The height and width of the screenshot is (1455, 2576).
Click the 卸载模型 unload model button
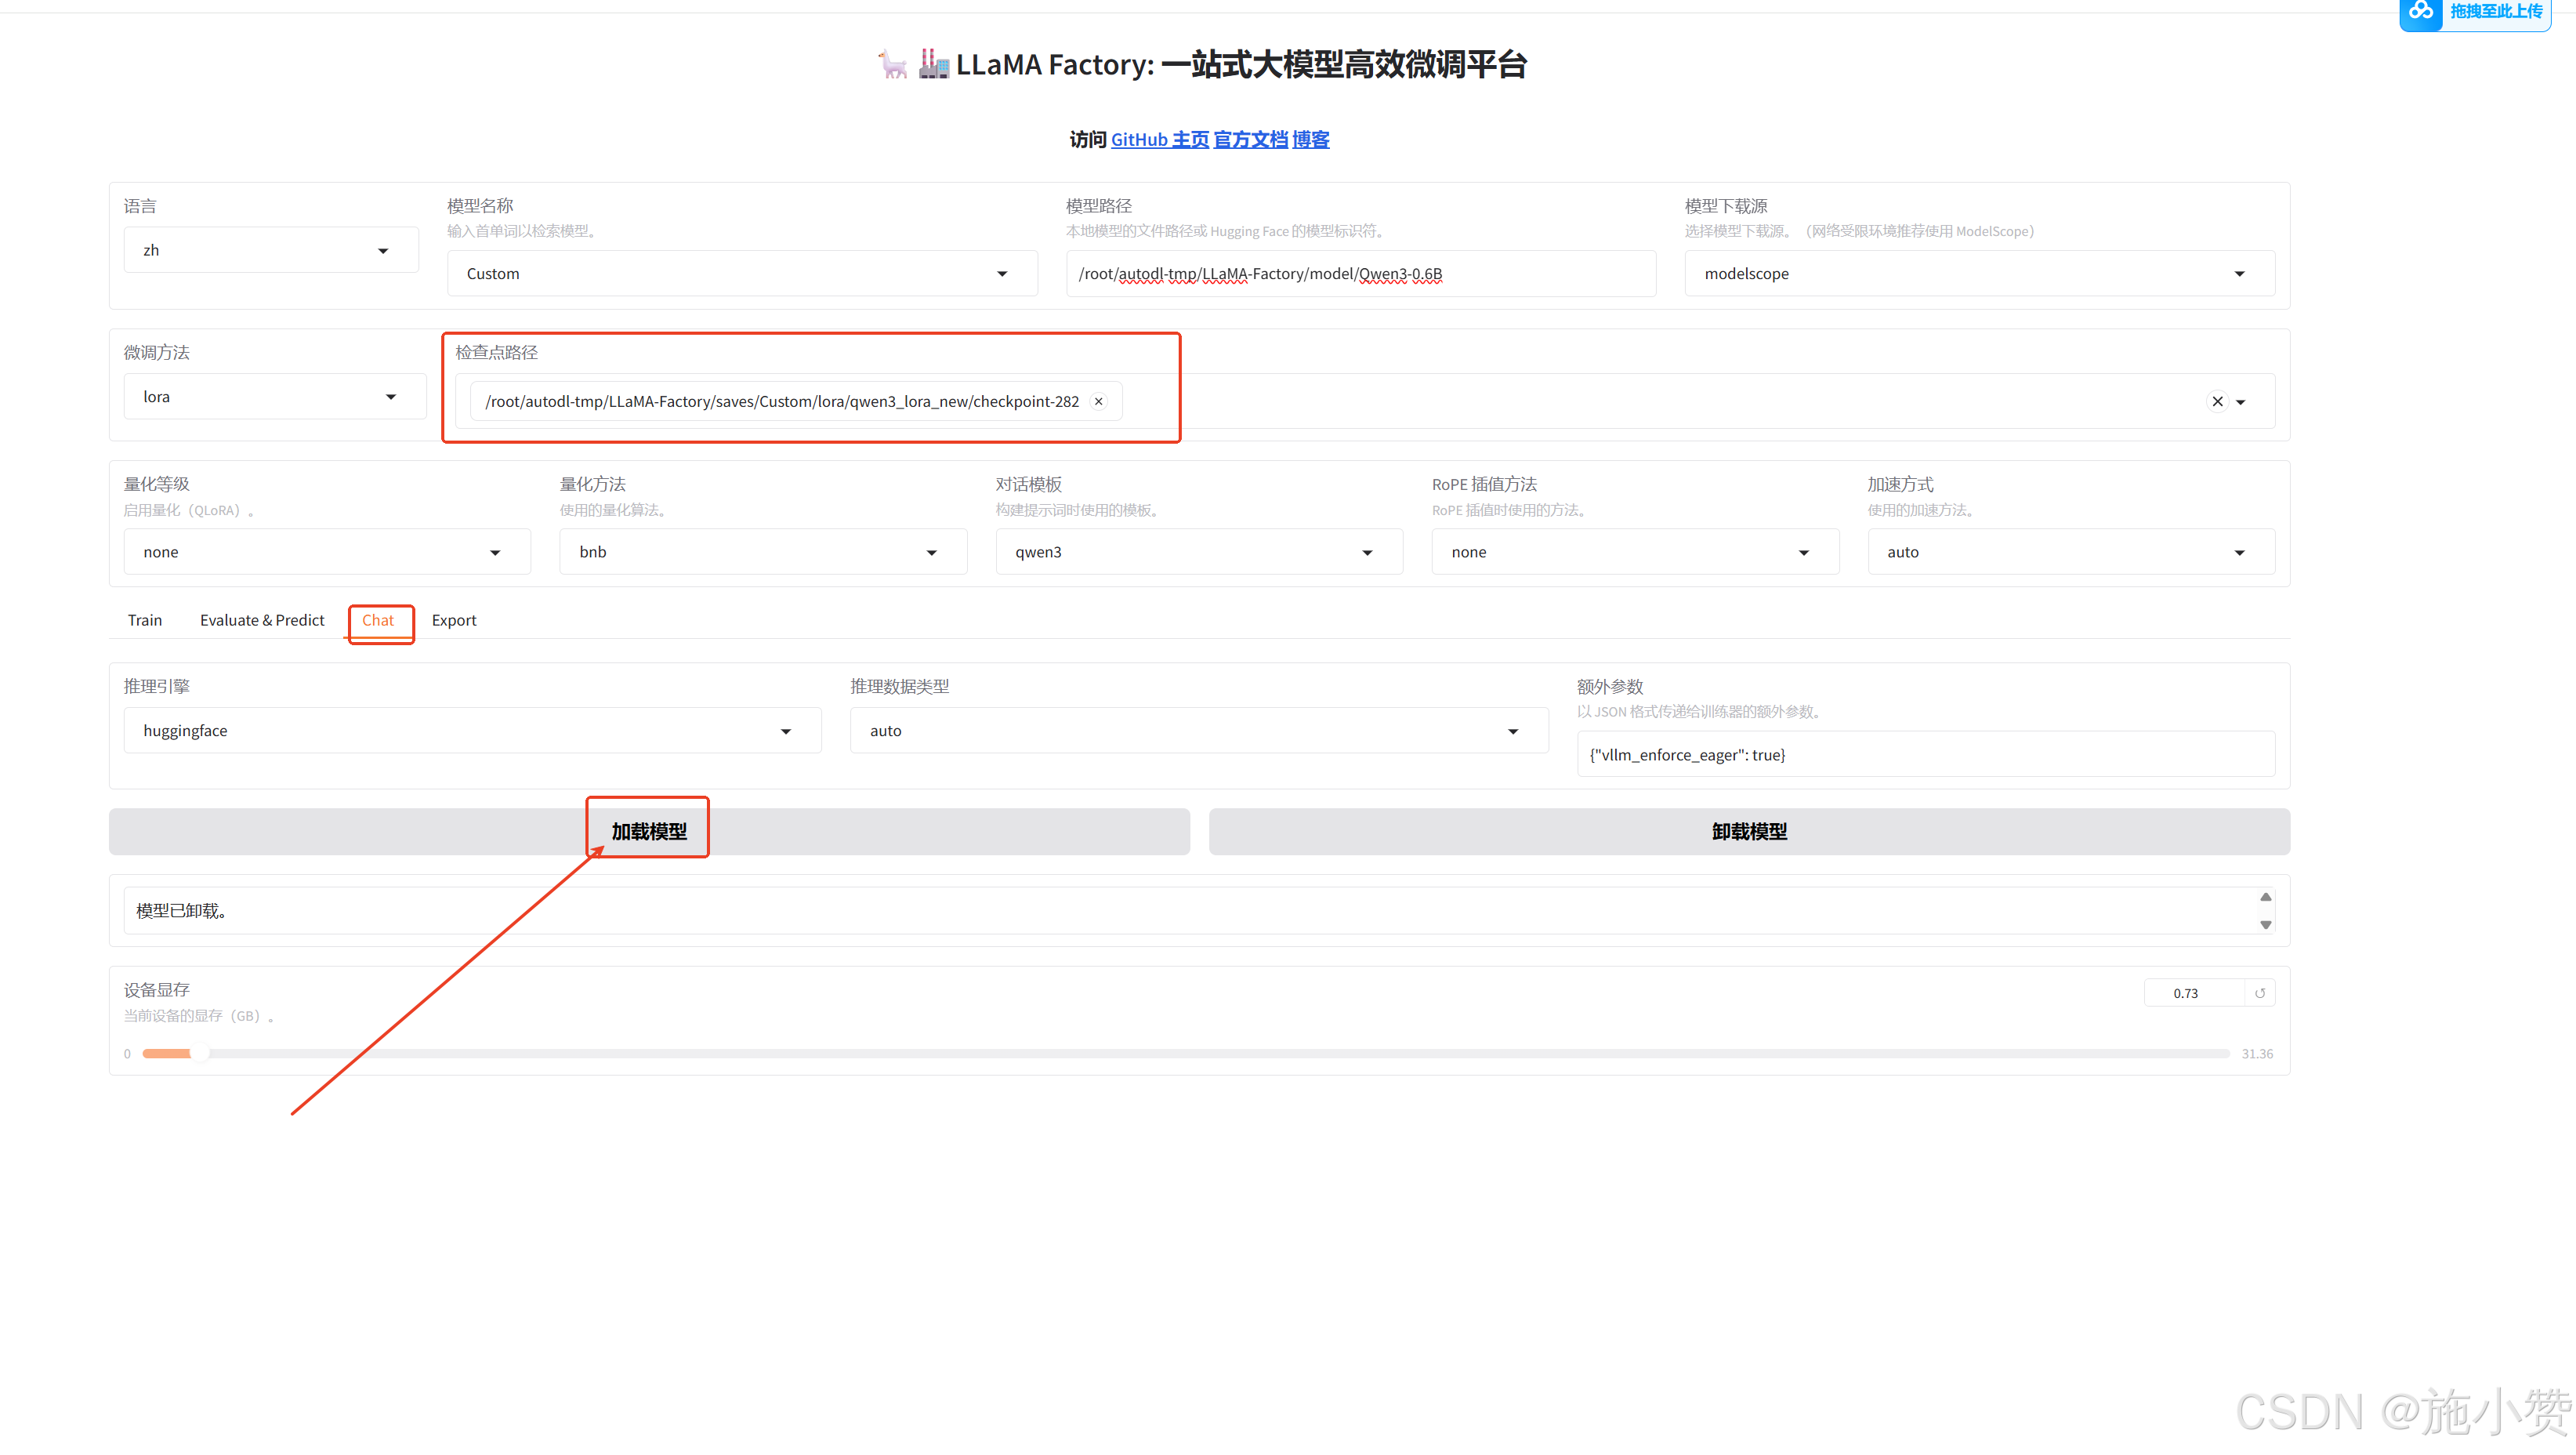1749,832
